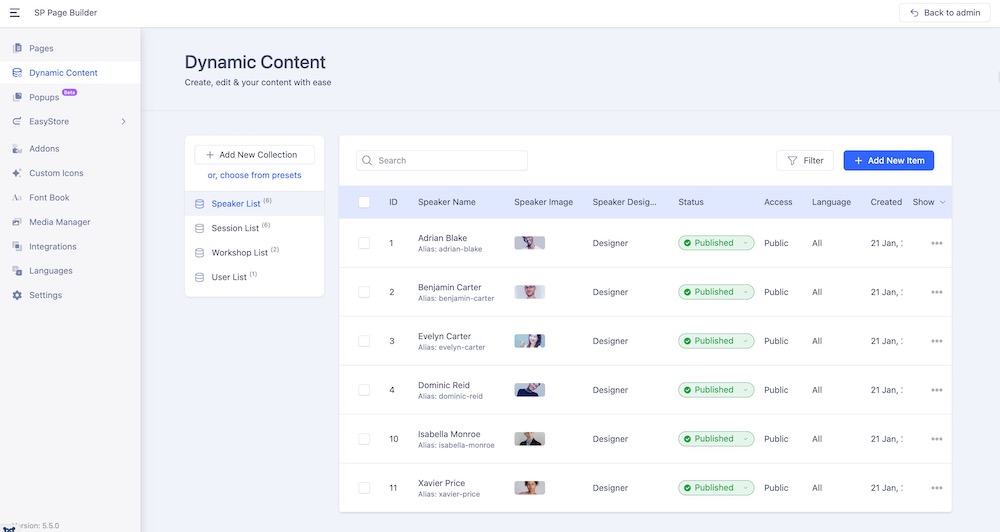Image resolution: width=1000 pixels, height=532 pixels.
Task: Click Isabella Monroe's speaker image thumbnail
Action: 529,439
